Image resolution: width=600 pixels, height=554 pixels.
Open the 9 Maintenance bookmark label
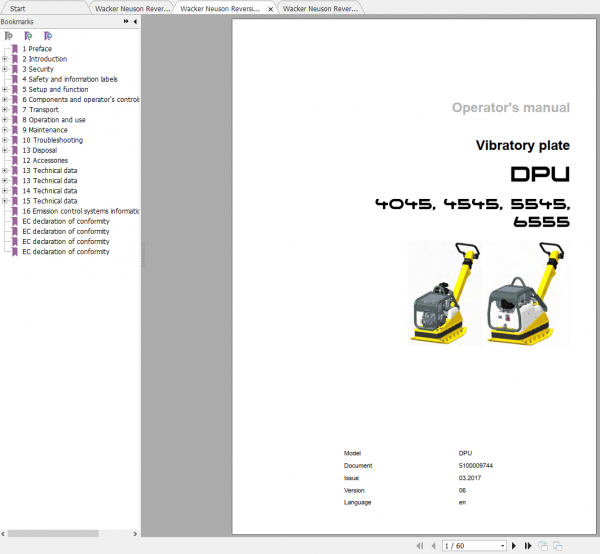(45, 130)
